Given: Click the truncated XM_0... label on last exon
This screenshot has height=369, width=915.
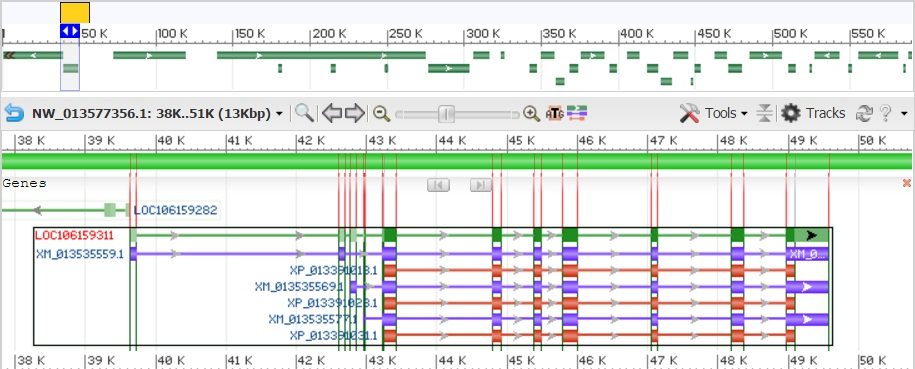Looking at the screenshot, I should click(x=808, y=254).
